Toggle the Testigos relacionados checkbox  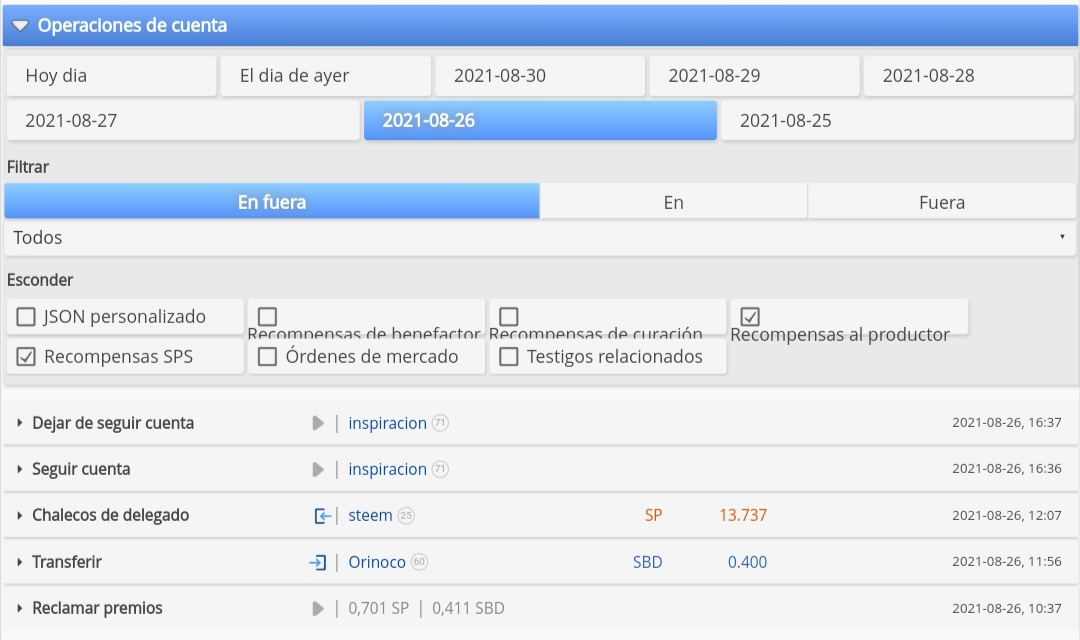coord(509,357)
